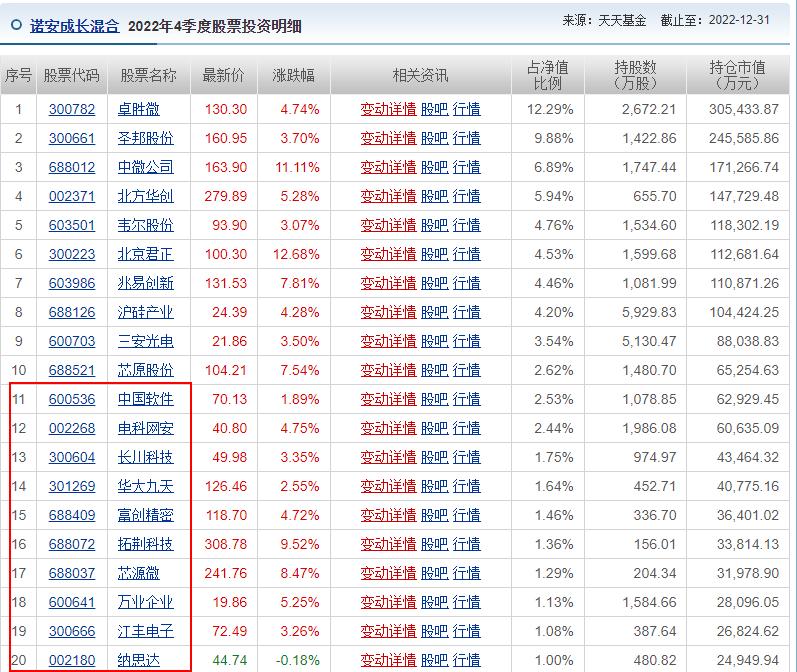Viewport: 797px width, 672px height.
Task: Open 行情 link in 卓胜微 row
Action: (x=467, y=109)
